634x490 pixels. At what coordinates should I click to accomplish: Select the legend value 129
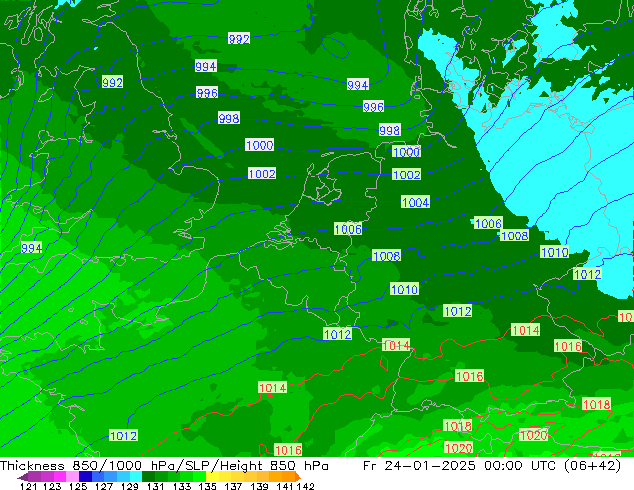(130, 486)
